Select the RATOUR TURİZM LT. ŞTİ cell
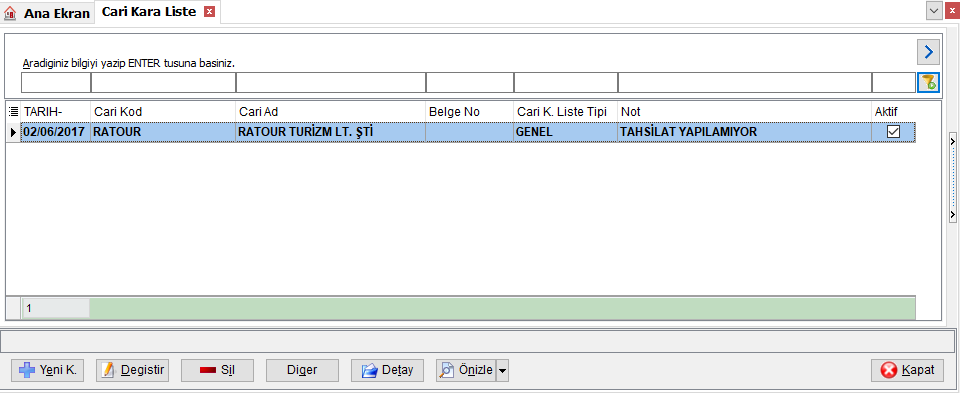The width and height of the screenshot is (960, 393). (331, 132)
